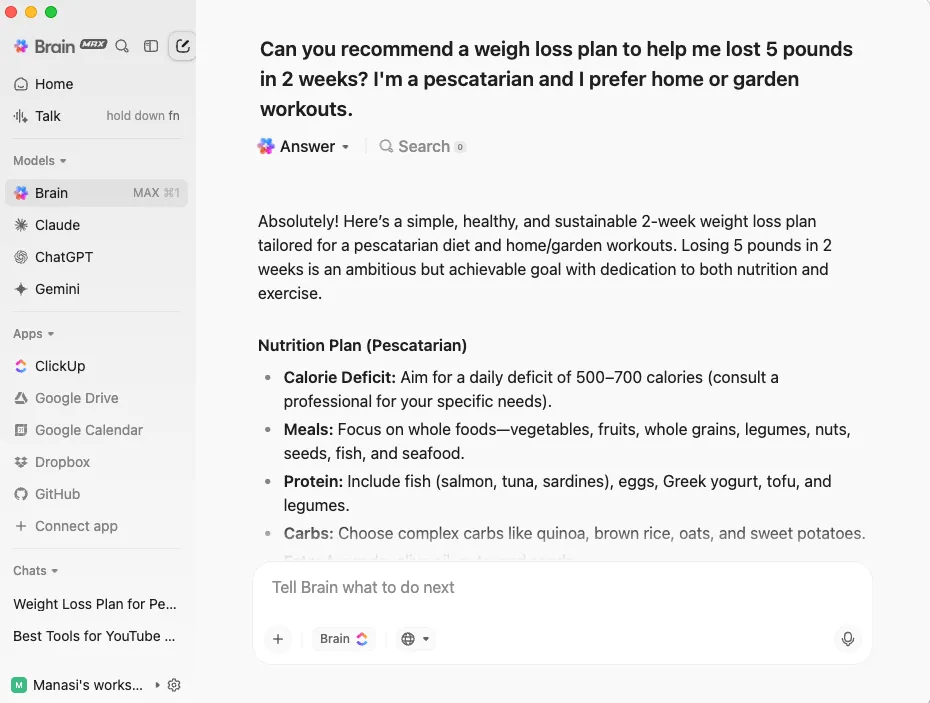
Task: Open the Answer mode dropdown
Action: coord(304,147)
